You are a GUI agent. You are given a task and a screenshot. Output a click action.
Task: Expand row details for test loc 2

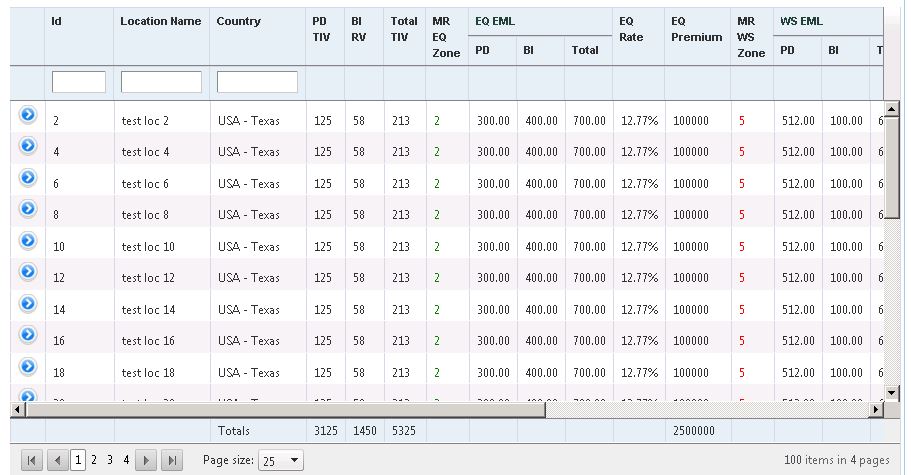28,114
